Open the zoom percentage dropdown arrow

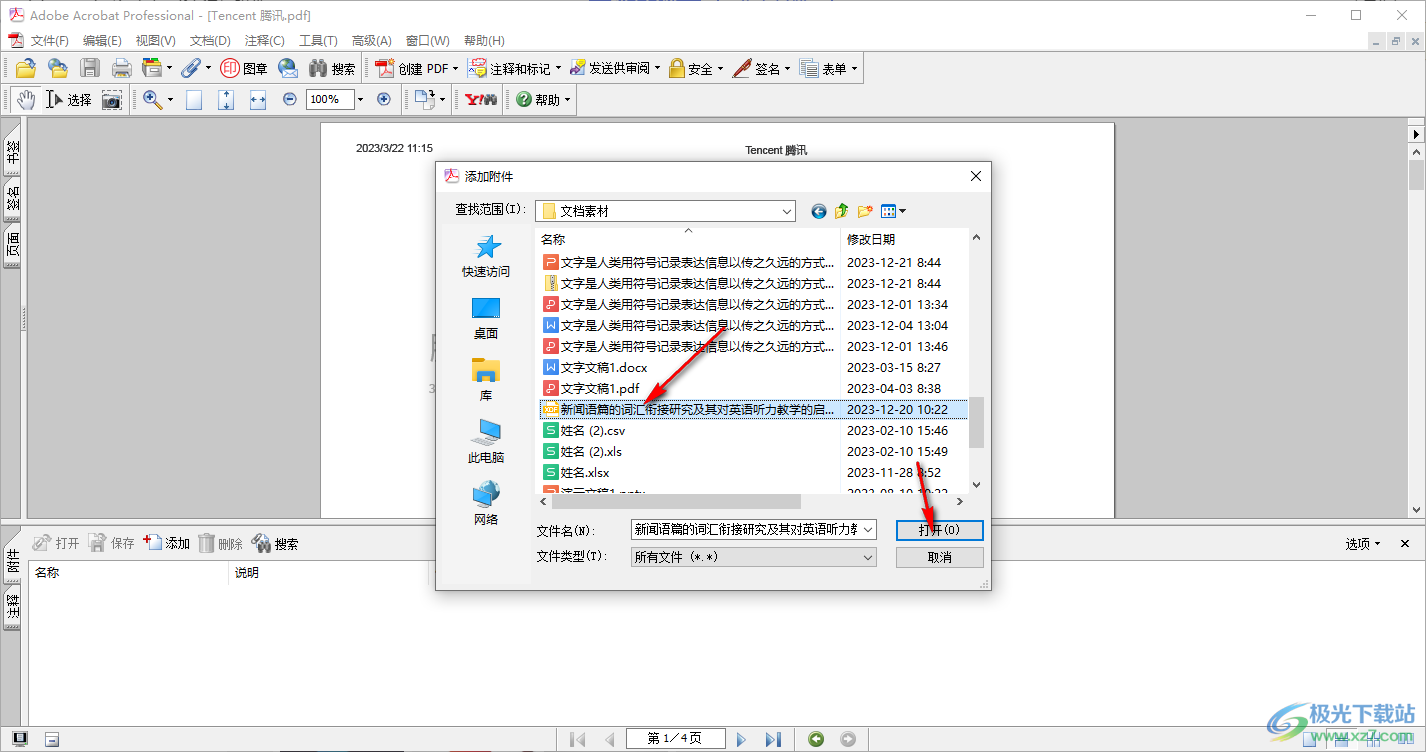tap(361, 99)
